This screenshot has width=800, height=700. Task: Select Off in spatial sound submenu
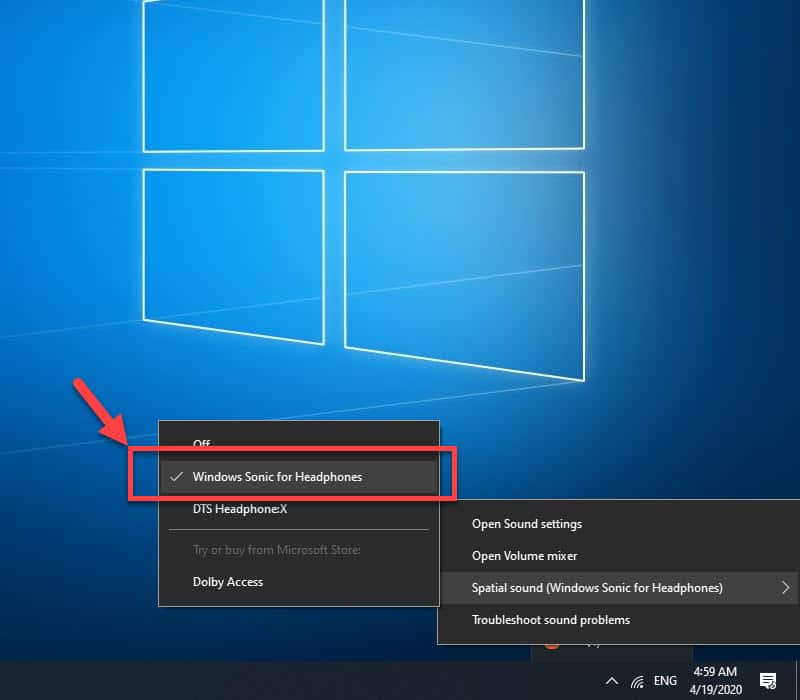[299, 443]
